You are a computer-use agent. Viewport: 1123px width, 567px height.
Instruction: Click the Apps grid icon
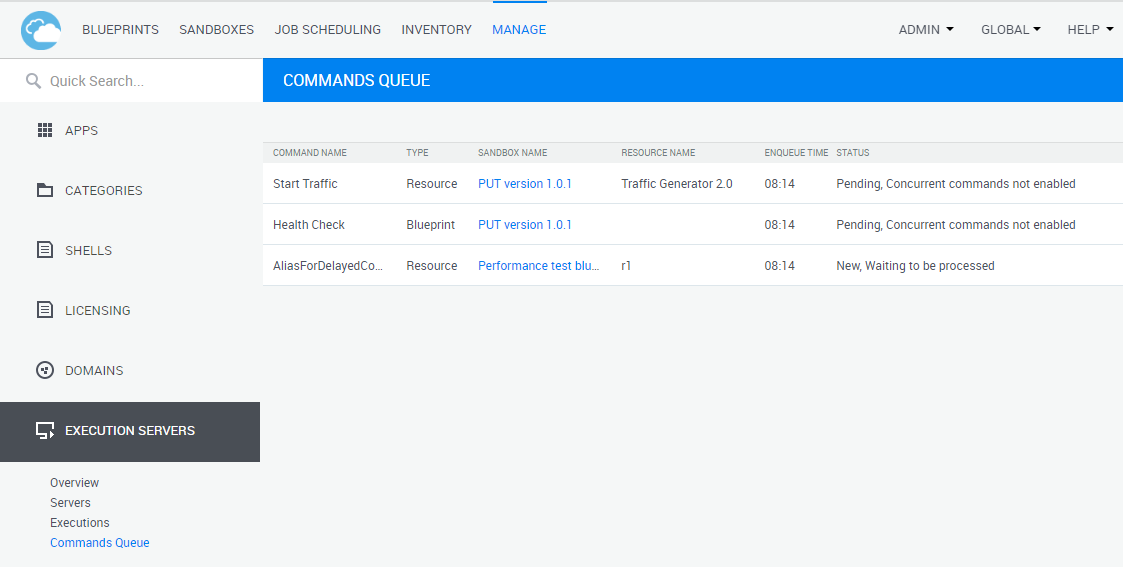44,130
